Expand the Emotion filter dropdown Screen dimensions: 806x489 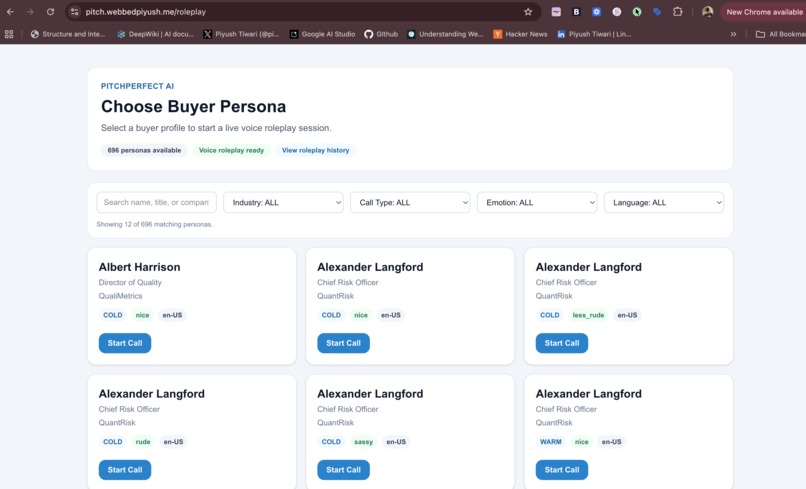[537, 203]
